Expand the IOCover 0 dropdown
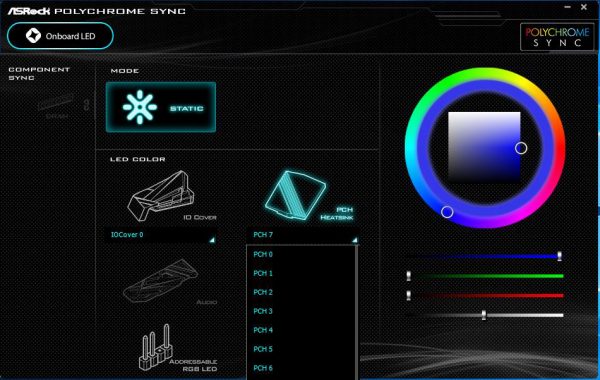 (x=161, y=235)
